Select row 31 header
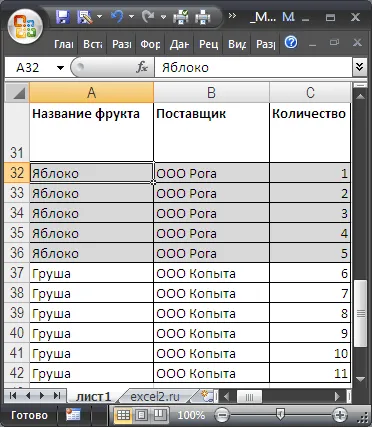 17,132
